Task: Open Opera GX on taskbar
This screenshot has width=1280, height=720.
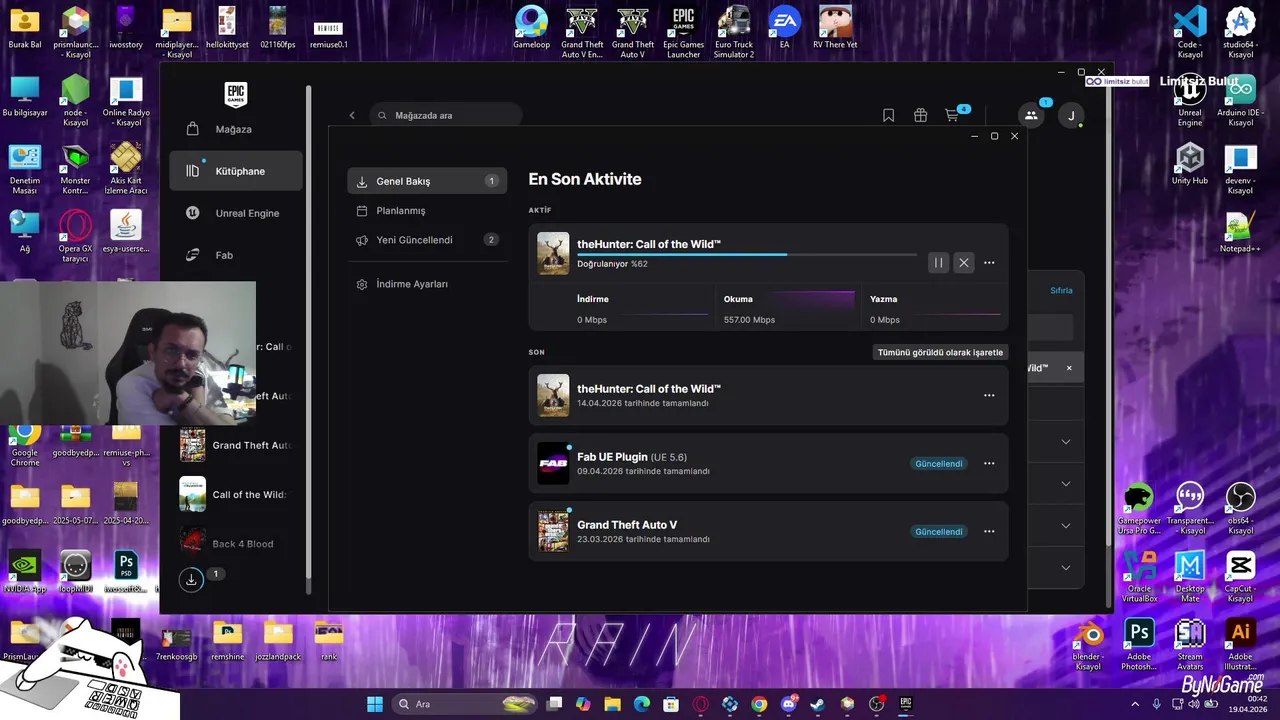Action: tap(701, 704)
